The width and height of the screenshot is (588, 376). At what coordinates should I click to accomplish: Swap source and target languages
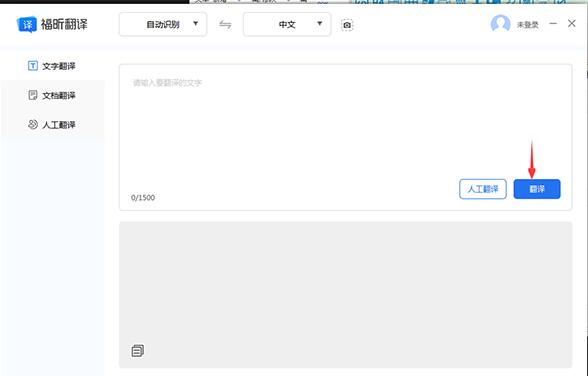(x=225, y=25)
